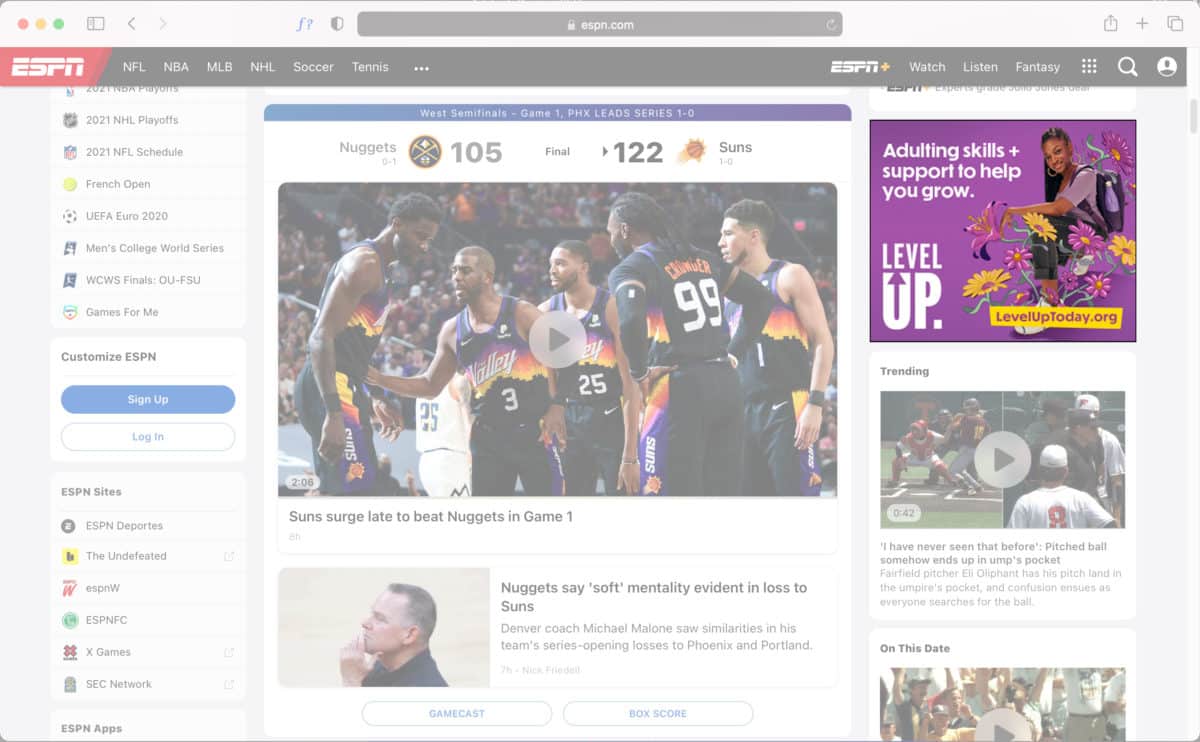Click the Sign Up button
Screen dimensions: 1200x742
(148, 399)
